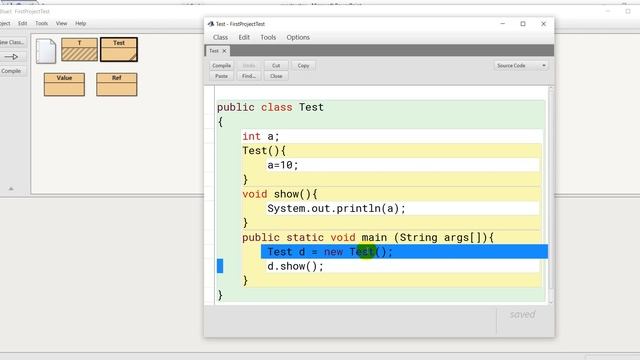
Task: Click the BlueJ icon in editor title bar
Action: pyautogui.click(x=211, y=24)
